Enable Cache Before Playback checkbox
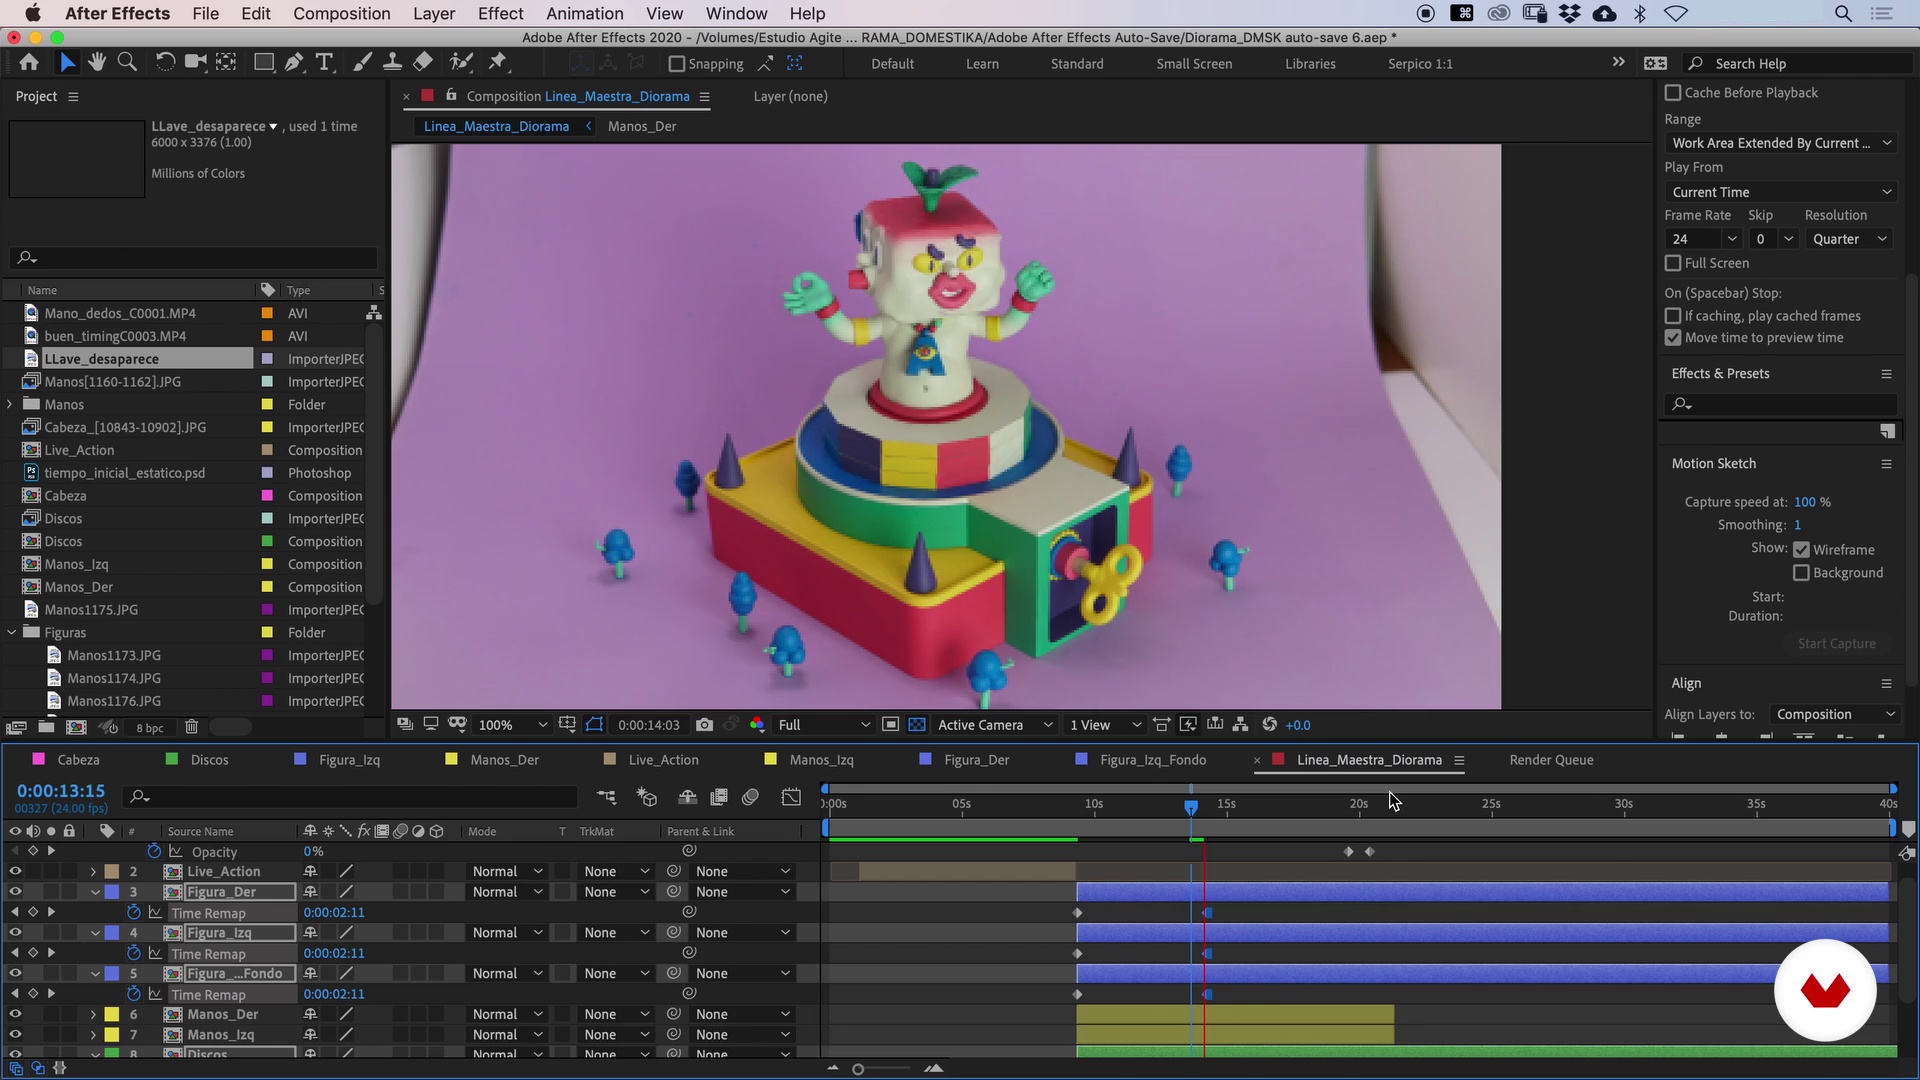 (1673, 92)
